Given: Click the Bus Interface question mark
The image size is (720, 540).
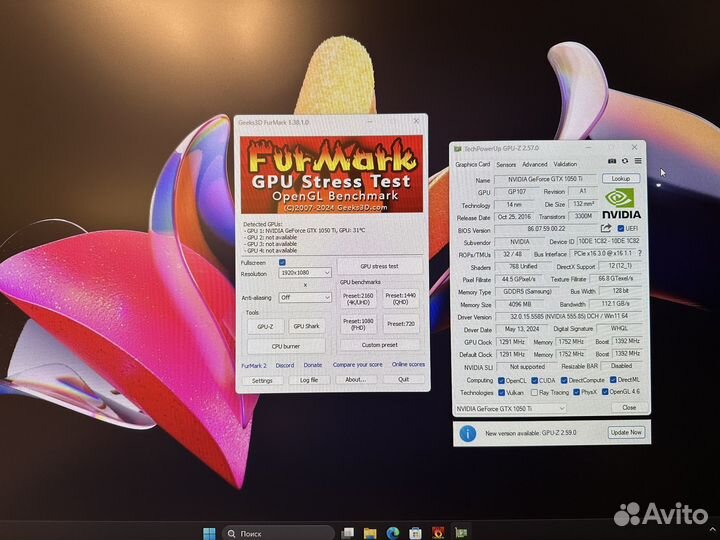Looking at the screenshot, I should [639, 253].
